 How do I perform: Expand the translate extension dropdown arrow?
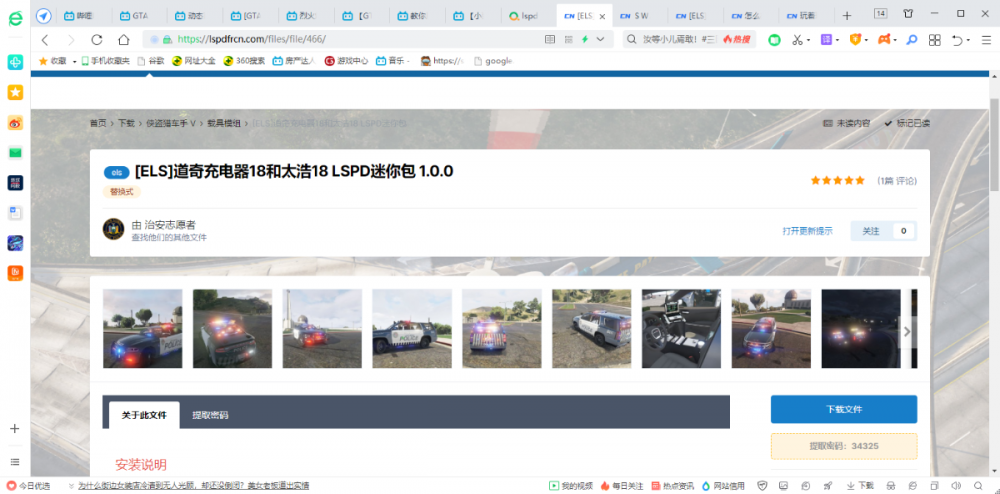837,40
